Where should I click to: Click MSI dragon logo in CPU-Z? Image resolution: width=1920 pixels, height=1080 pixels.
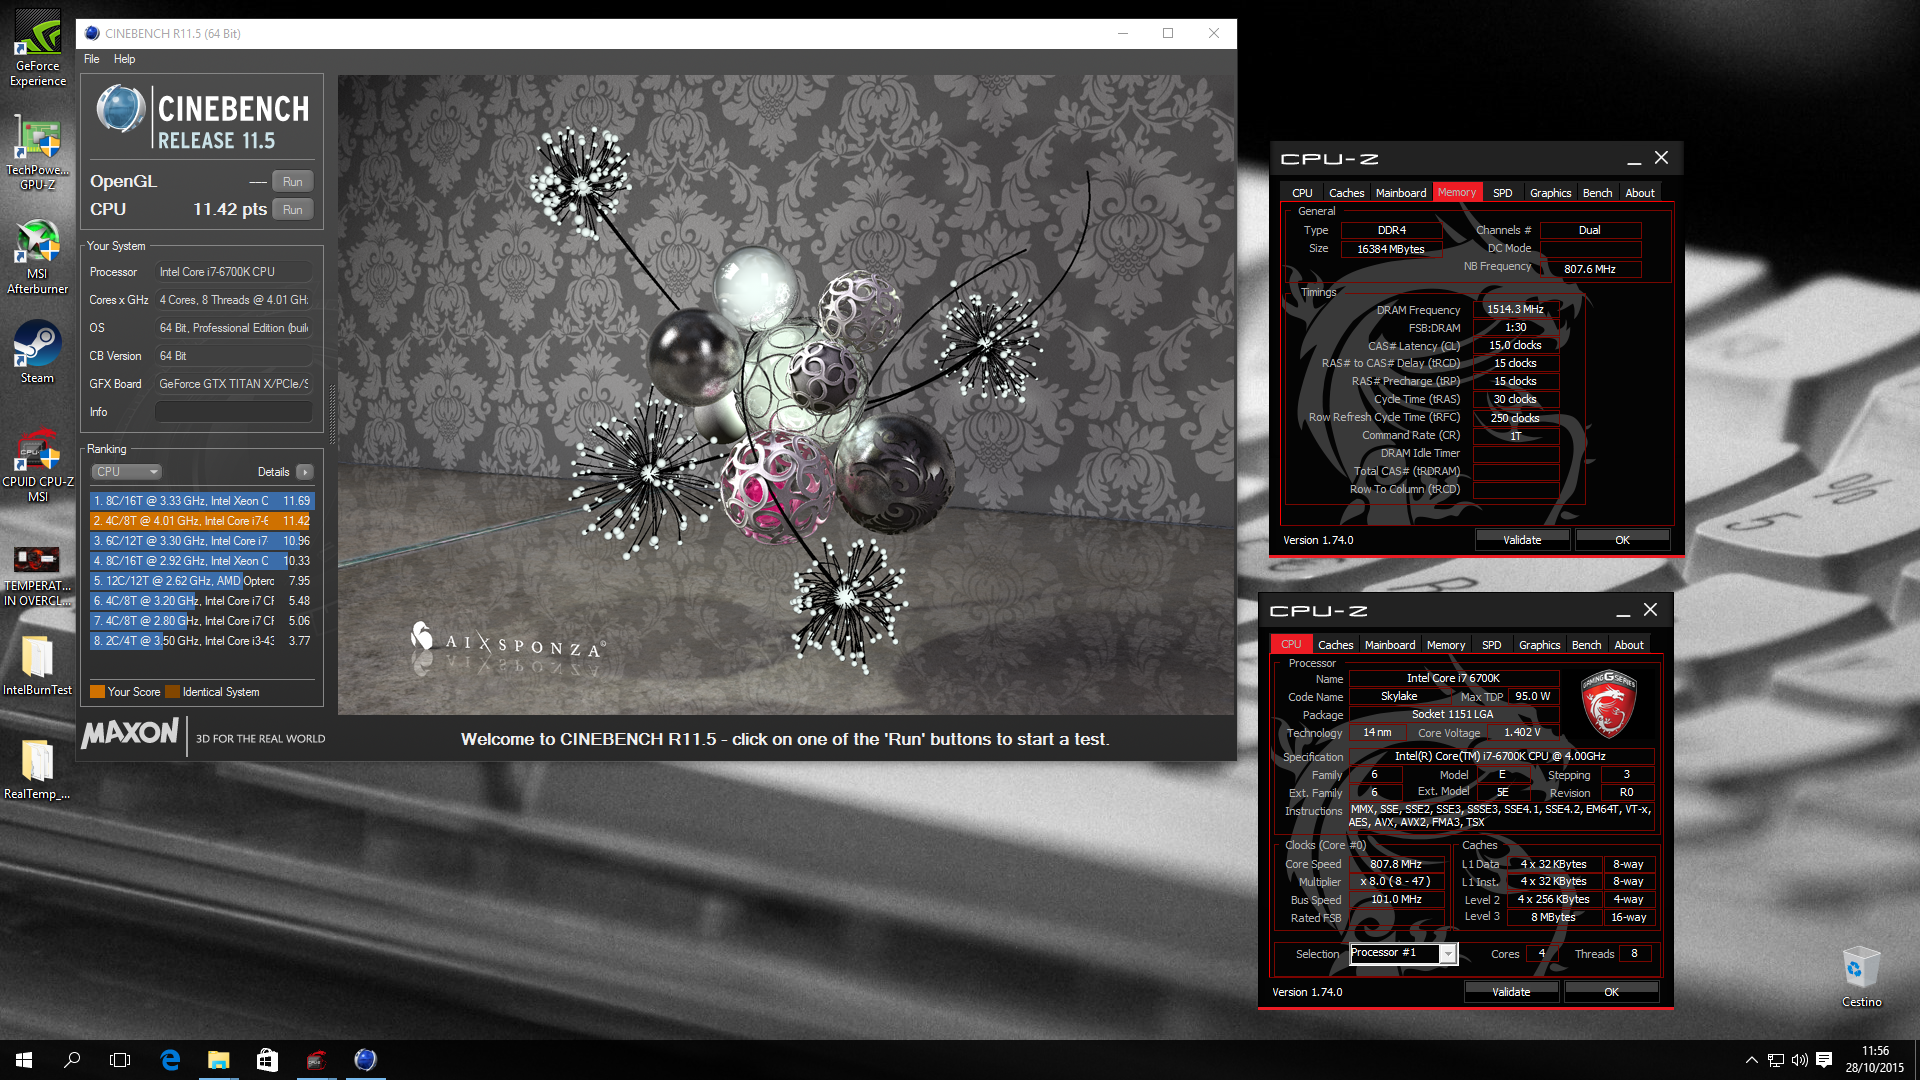coord(1608,704)
